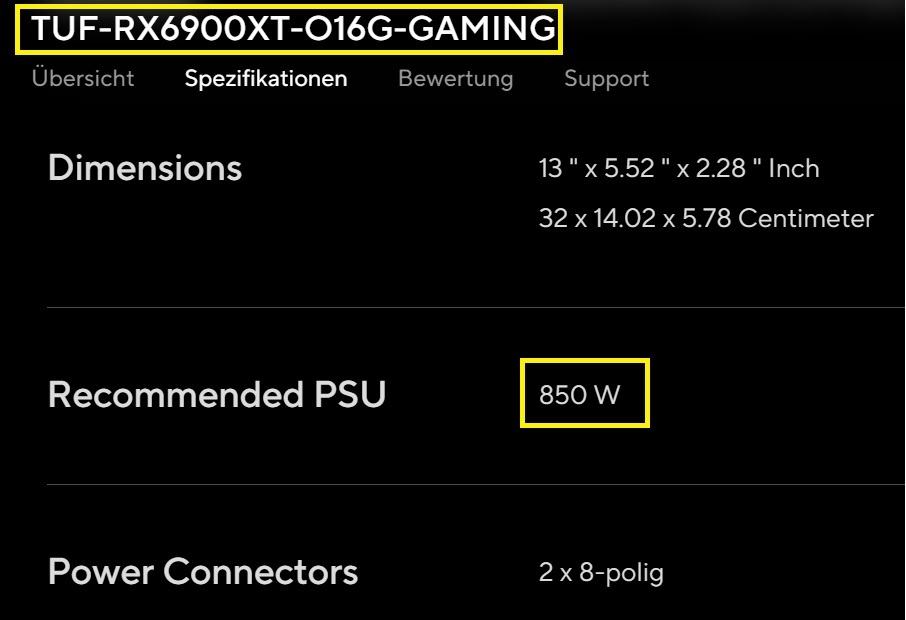Click the dimensions line given in inches

(679, 168)
